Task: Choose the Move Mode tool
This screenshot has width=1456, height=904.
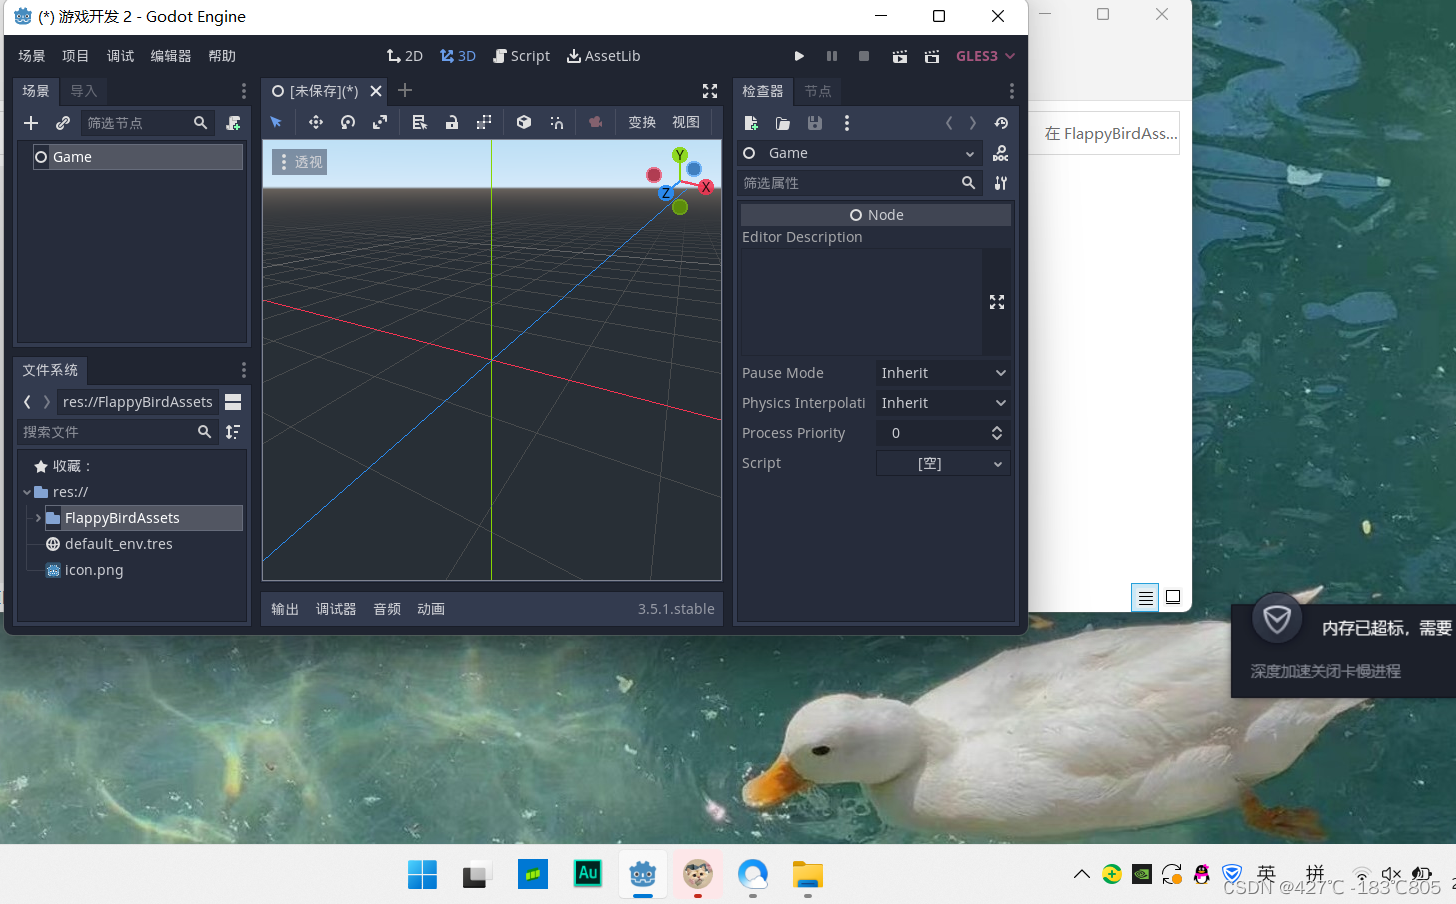Action: [316, 122]
